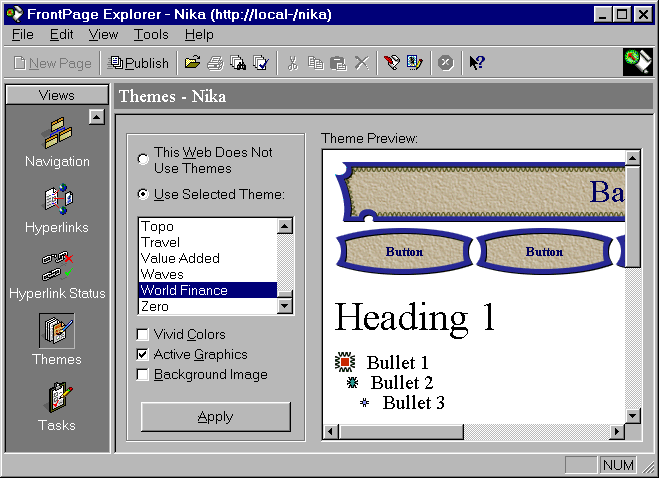Click Bullet 2 in preview
Image resolution: width=659 pixels, height=478 pixels.
pos(401,383)
